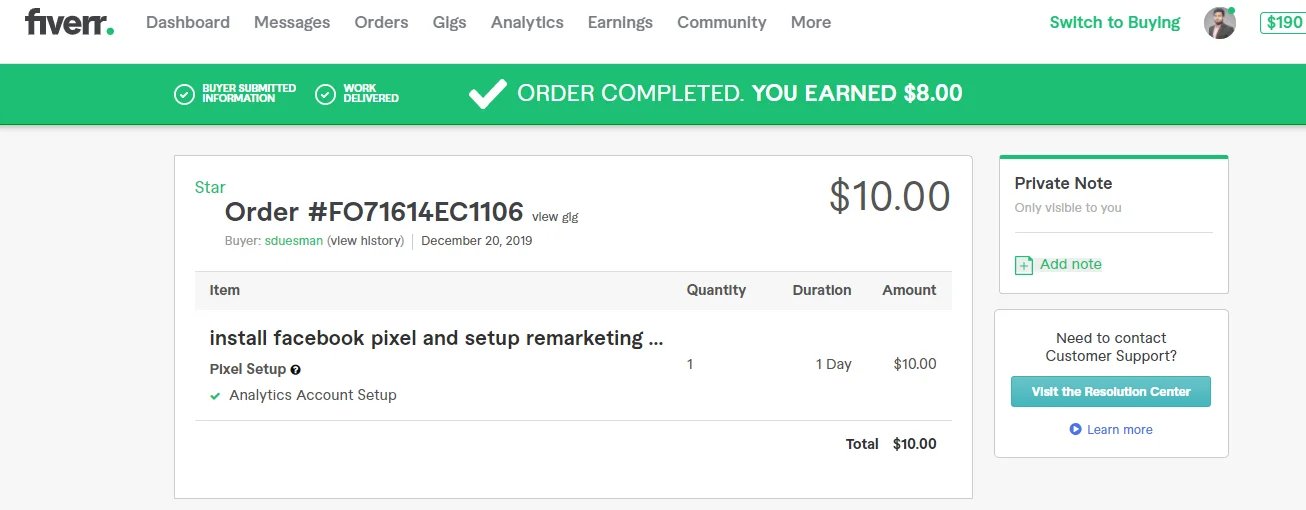This screenshot has height=510, width=1306.
Task: Open the view gig link
Action: [555, 217]
